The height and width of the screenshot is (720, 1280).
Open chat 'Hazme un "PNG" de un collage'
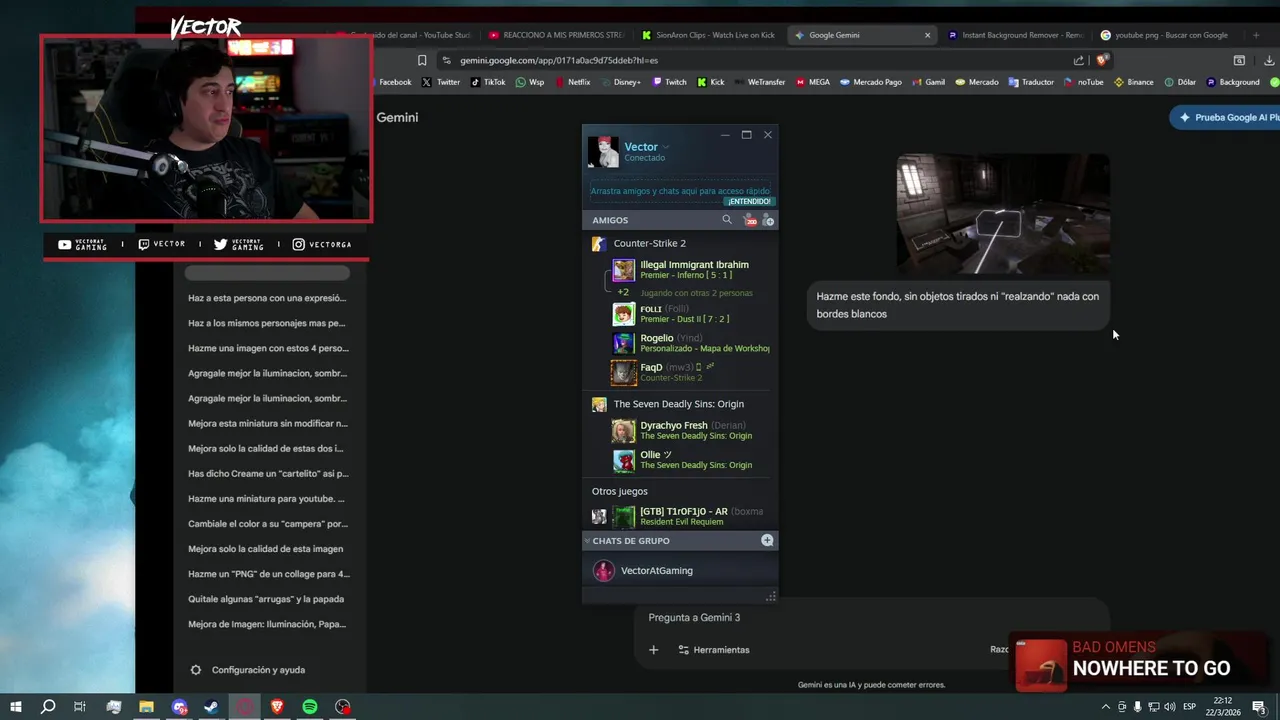[x=267, y=574]
